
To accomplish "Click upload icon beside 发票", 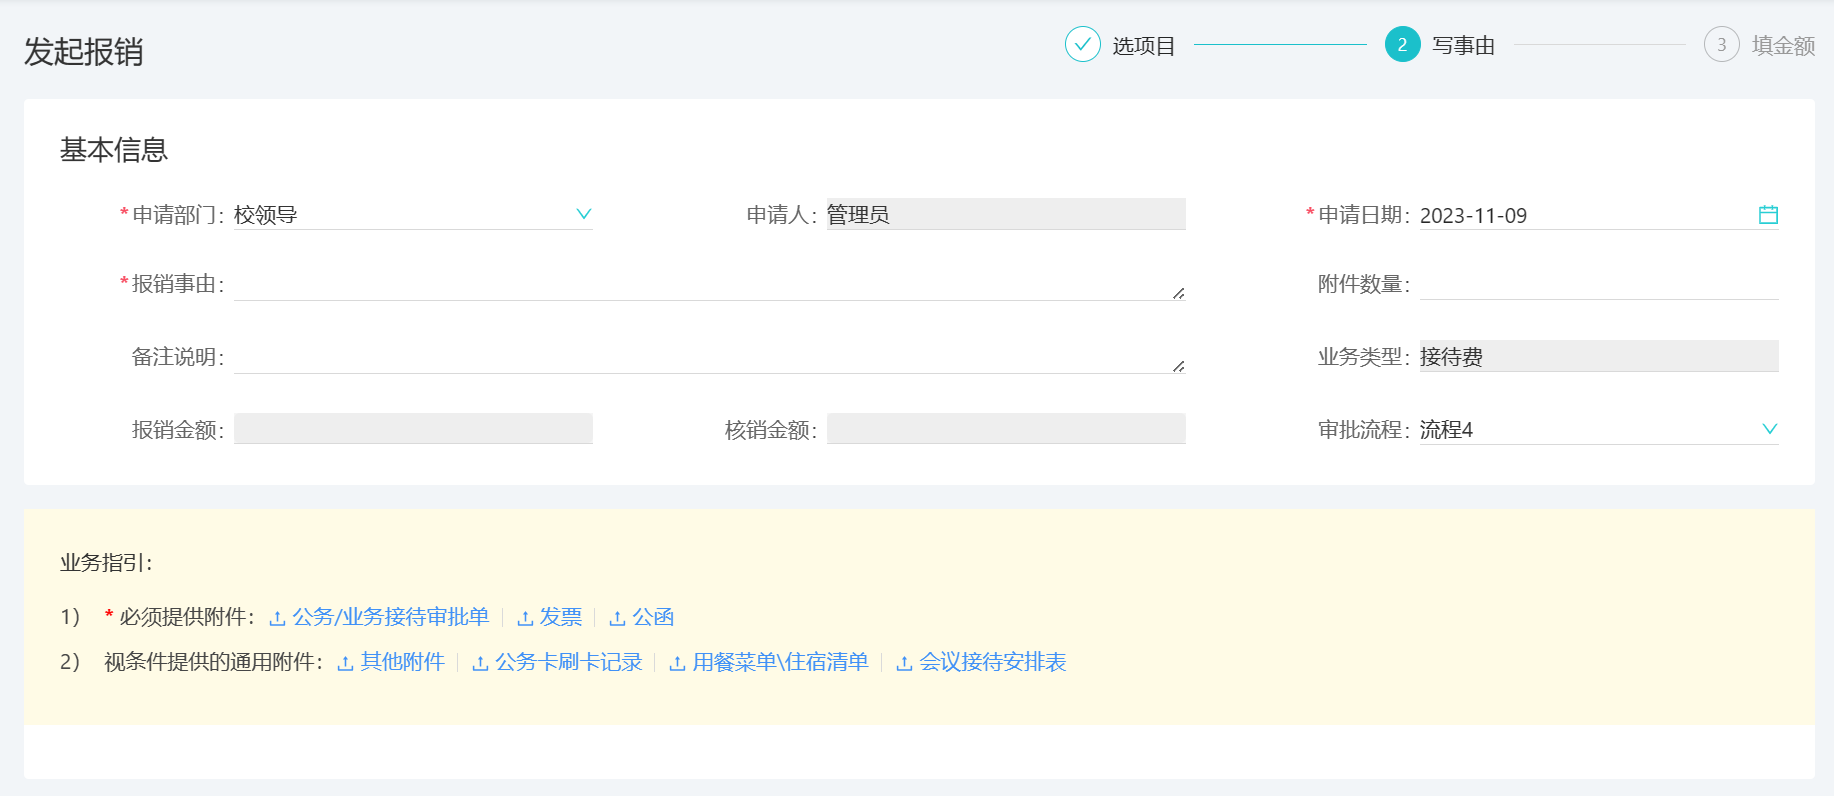I will 525,618.
